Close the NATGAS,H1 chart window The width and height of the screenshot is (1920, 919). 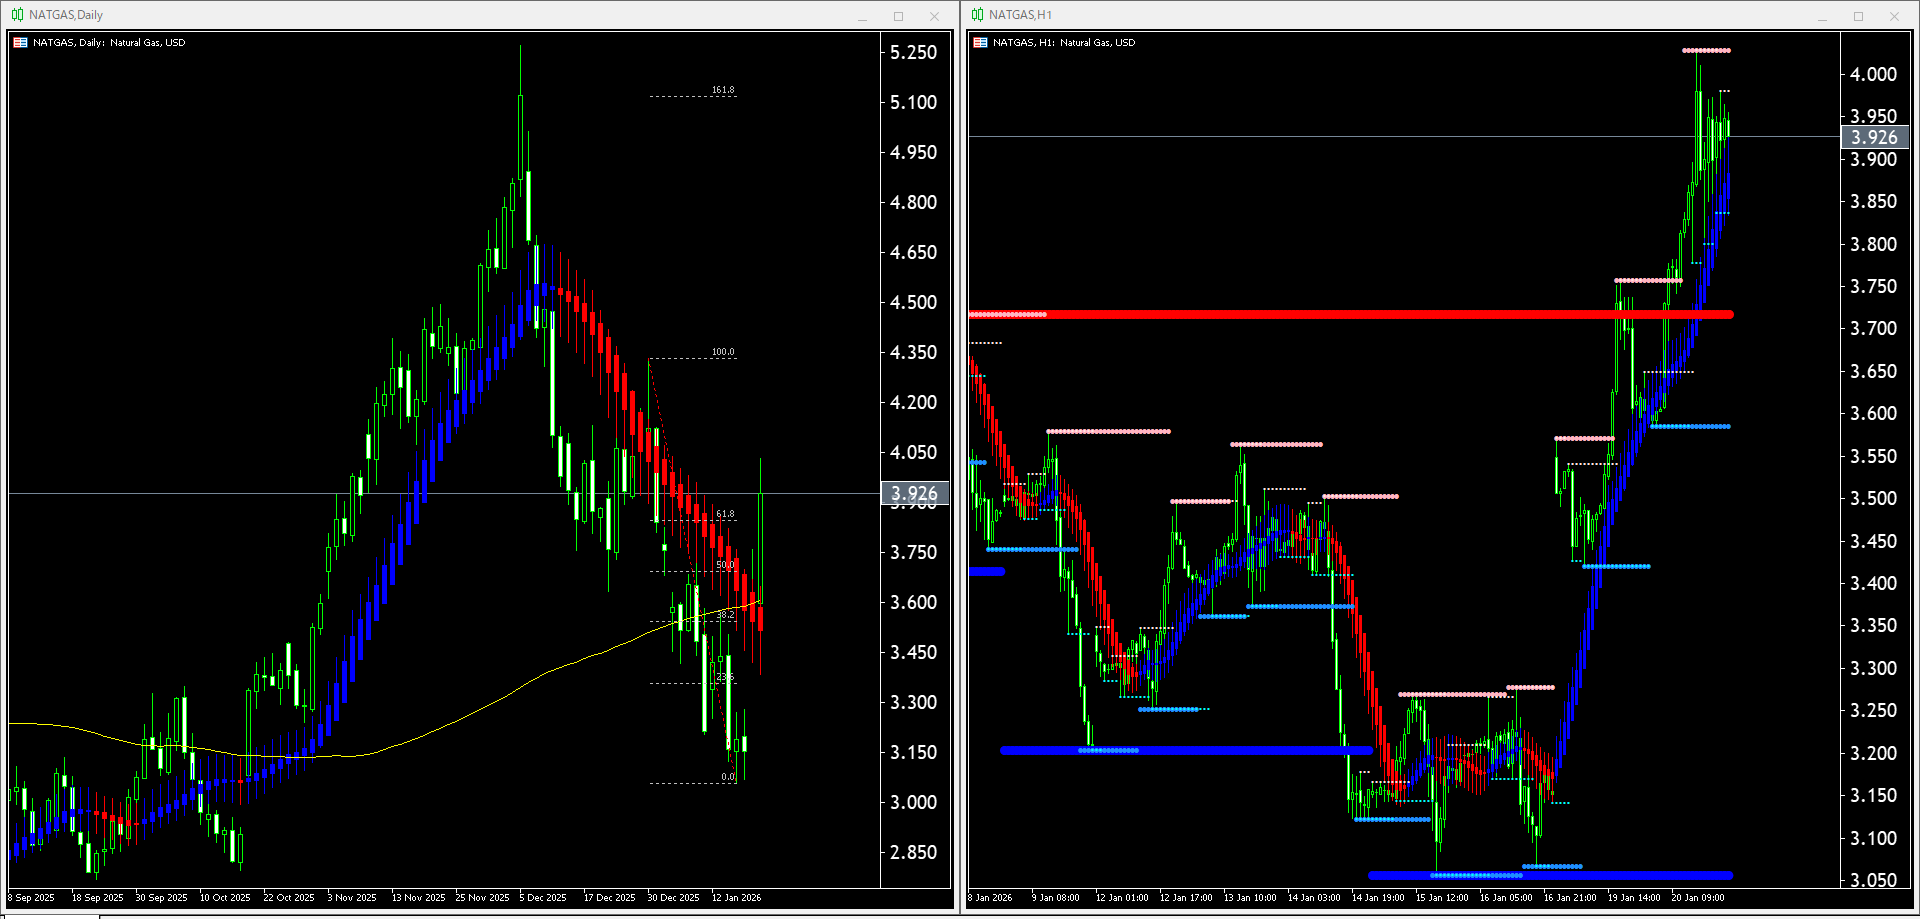[1894, 16]
